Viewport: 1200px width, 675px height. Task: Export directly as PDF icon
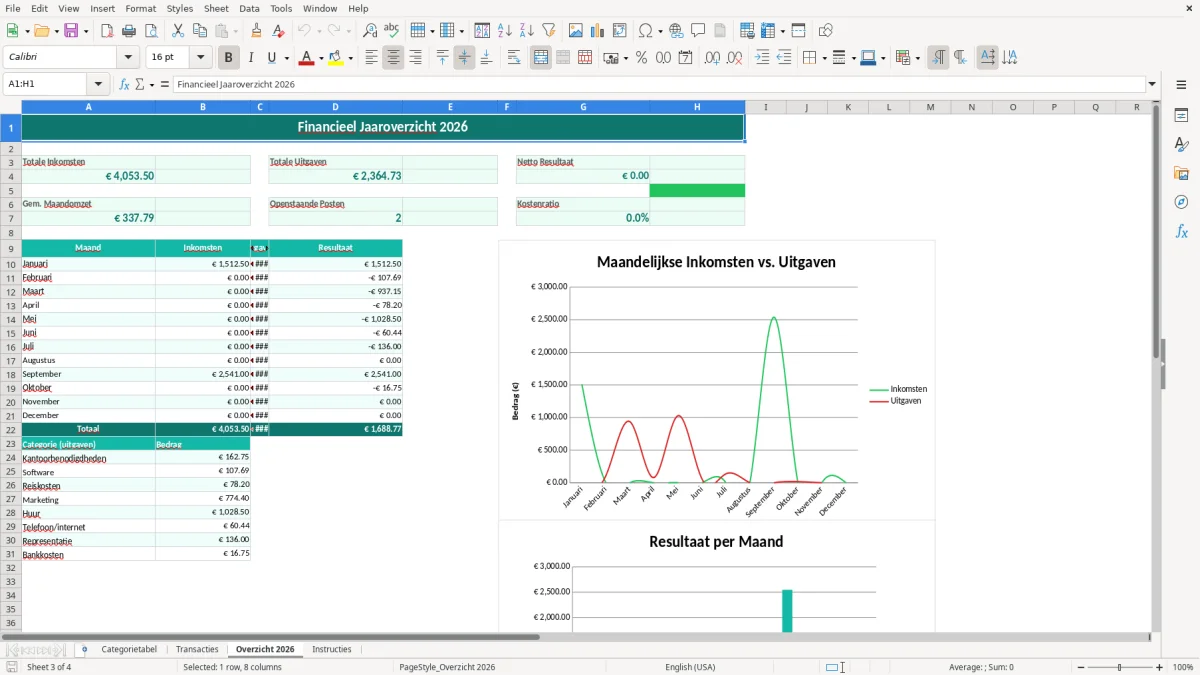coord(107,31)
